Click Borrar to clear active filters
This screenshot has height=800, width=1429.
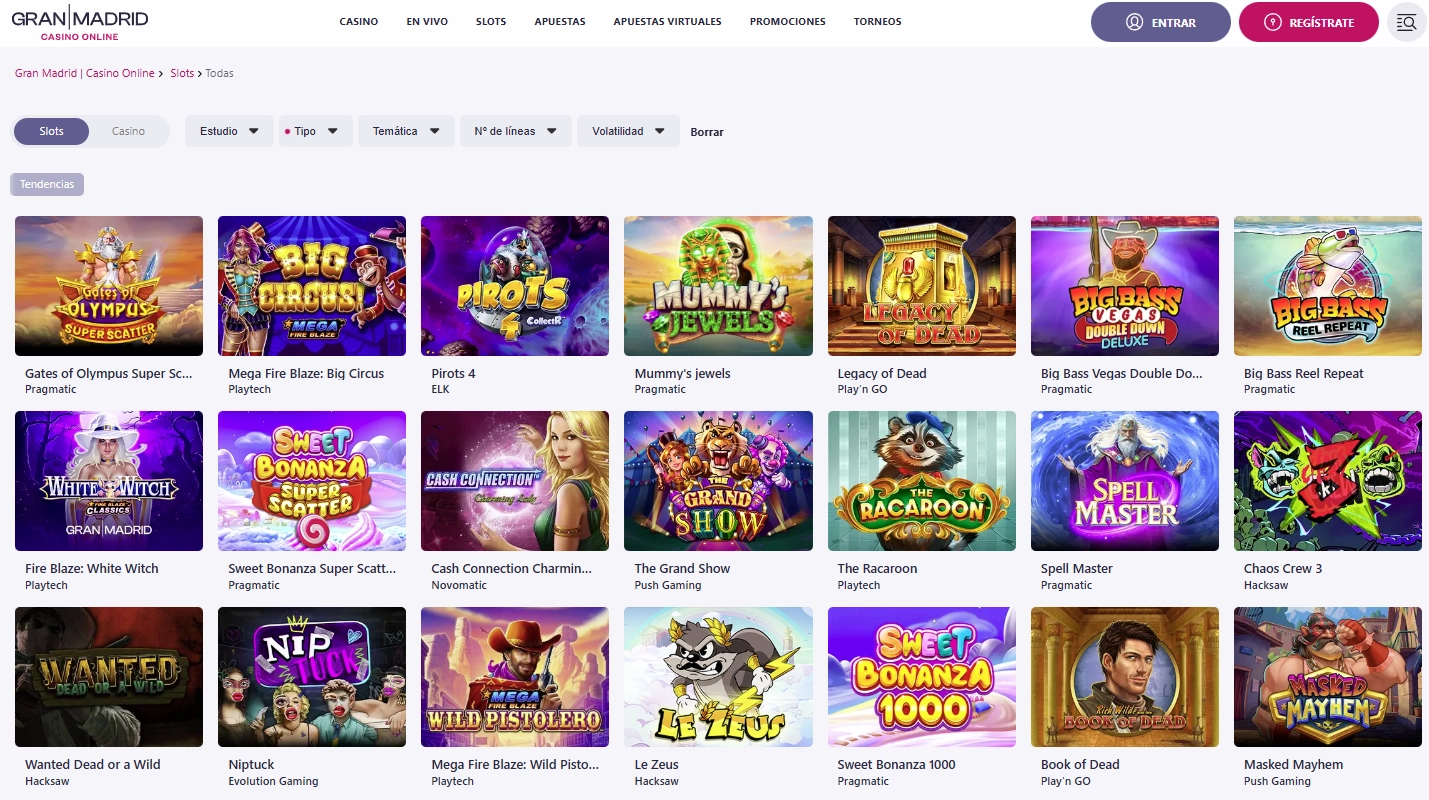(706, 131)
